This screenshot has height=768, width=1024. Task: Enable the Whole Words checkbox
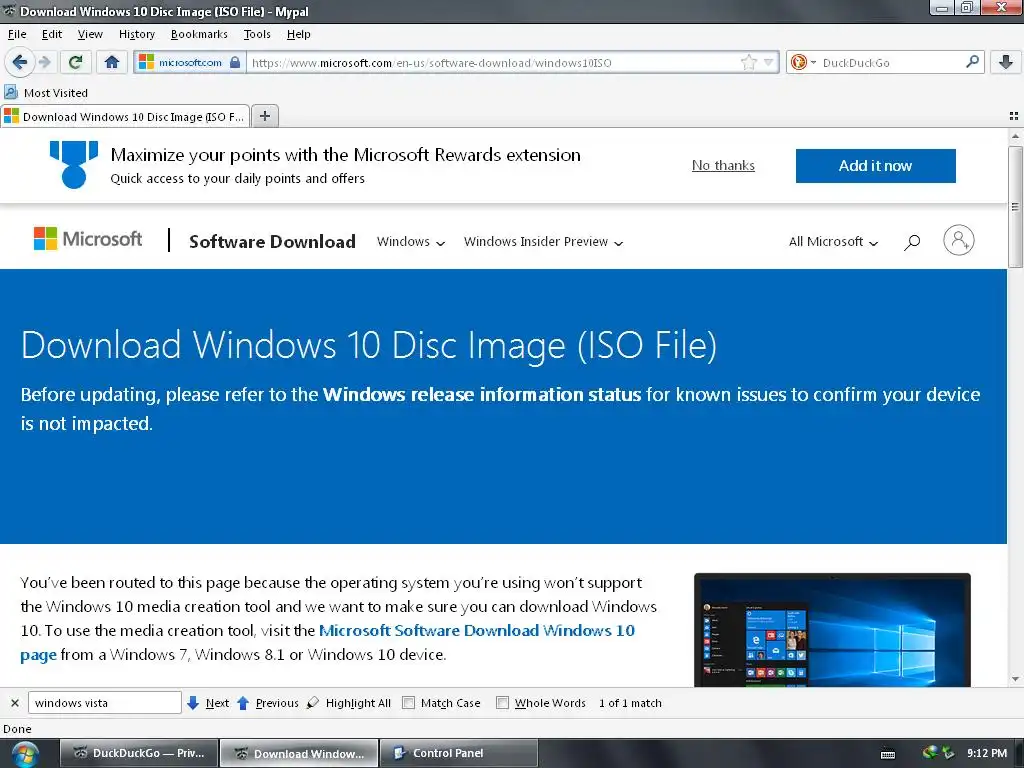tap(502, 703)
